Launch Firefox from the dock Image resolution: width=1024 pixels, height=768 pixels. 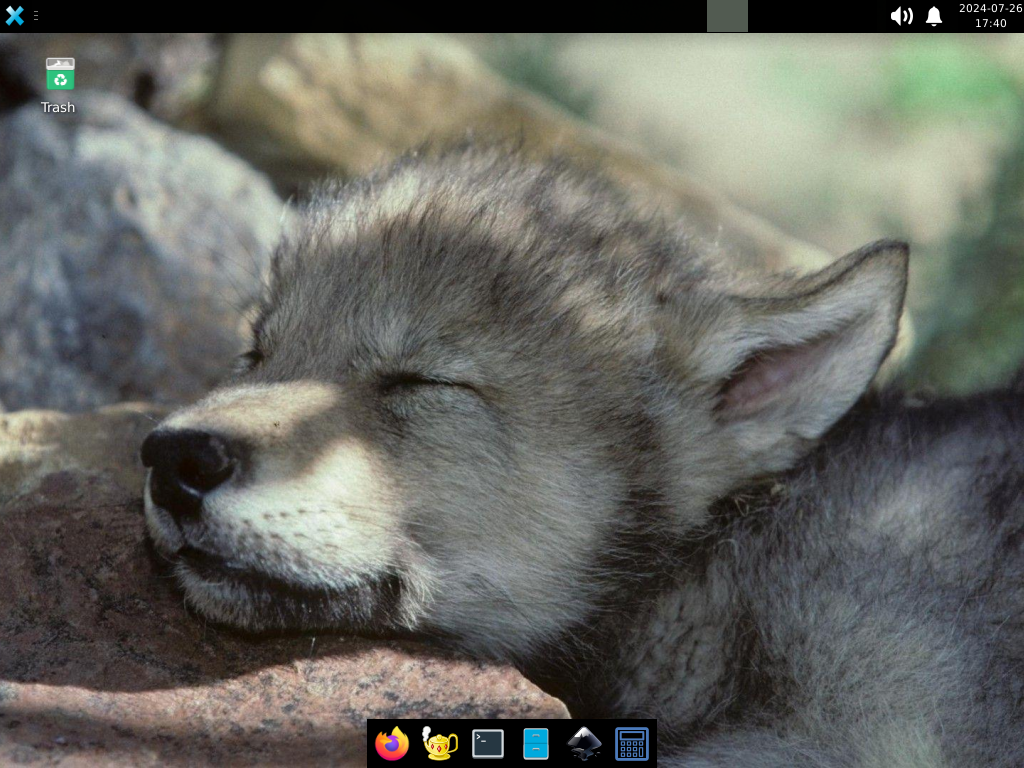392,743
